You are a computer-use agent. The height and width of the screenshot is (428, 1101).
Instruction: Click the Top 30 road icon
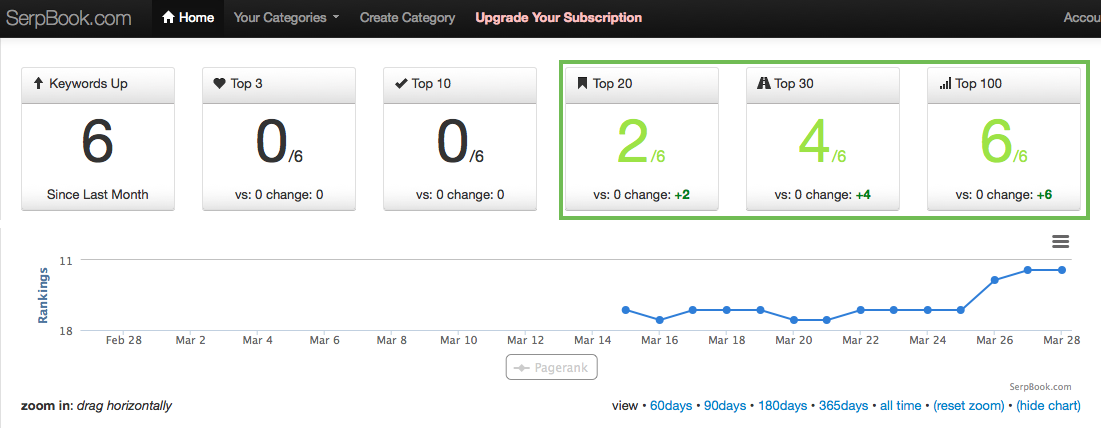(x=764, y=84)
